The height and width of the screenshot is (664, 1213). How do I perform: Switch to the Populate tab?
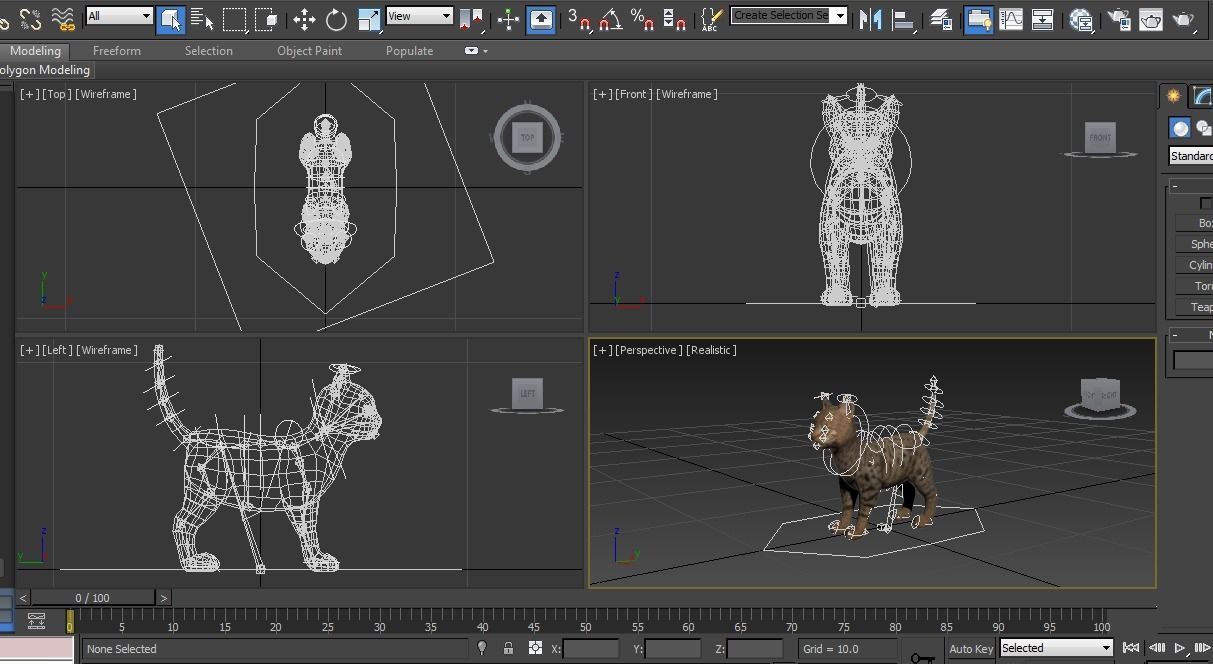point(409,51)
